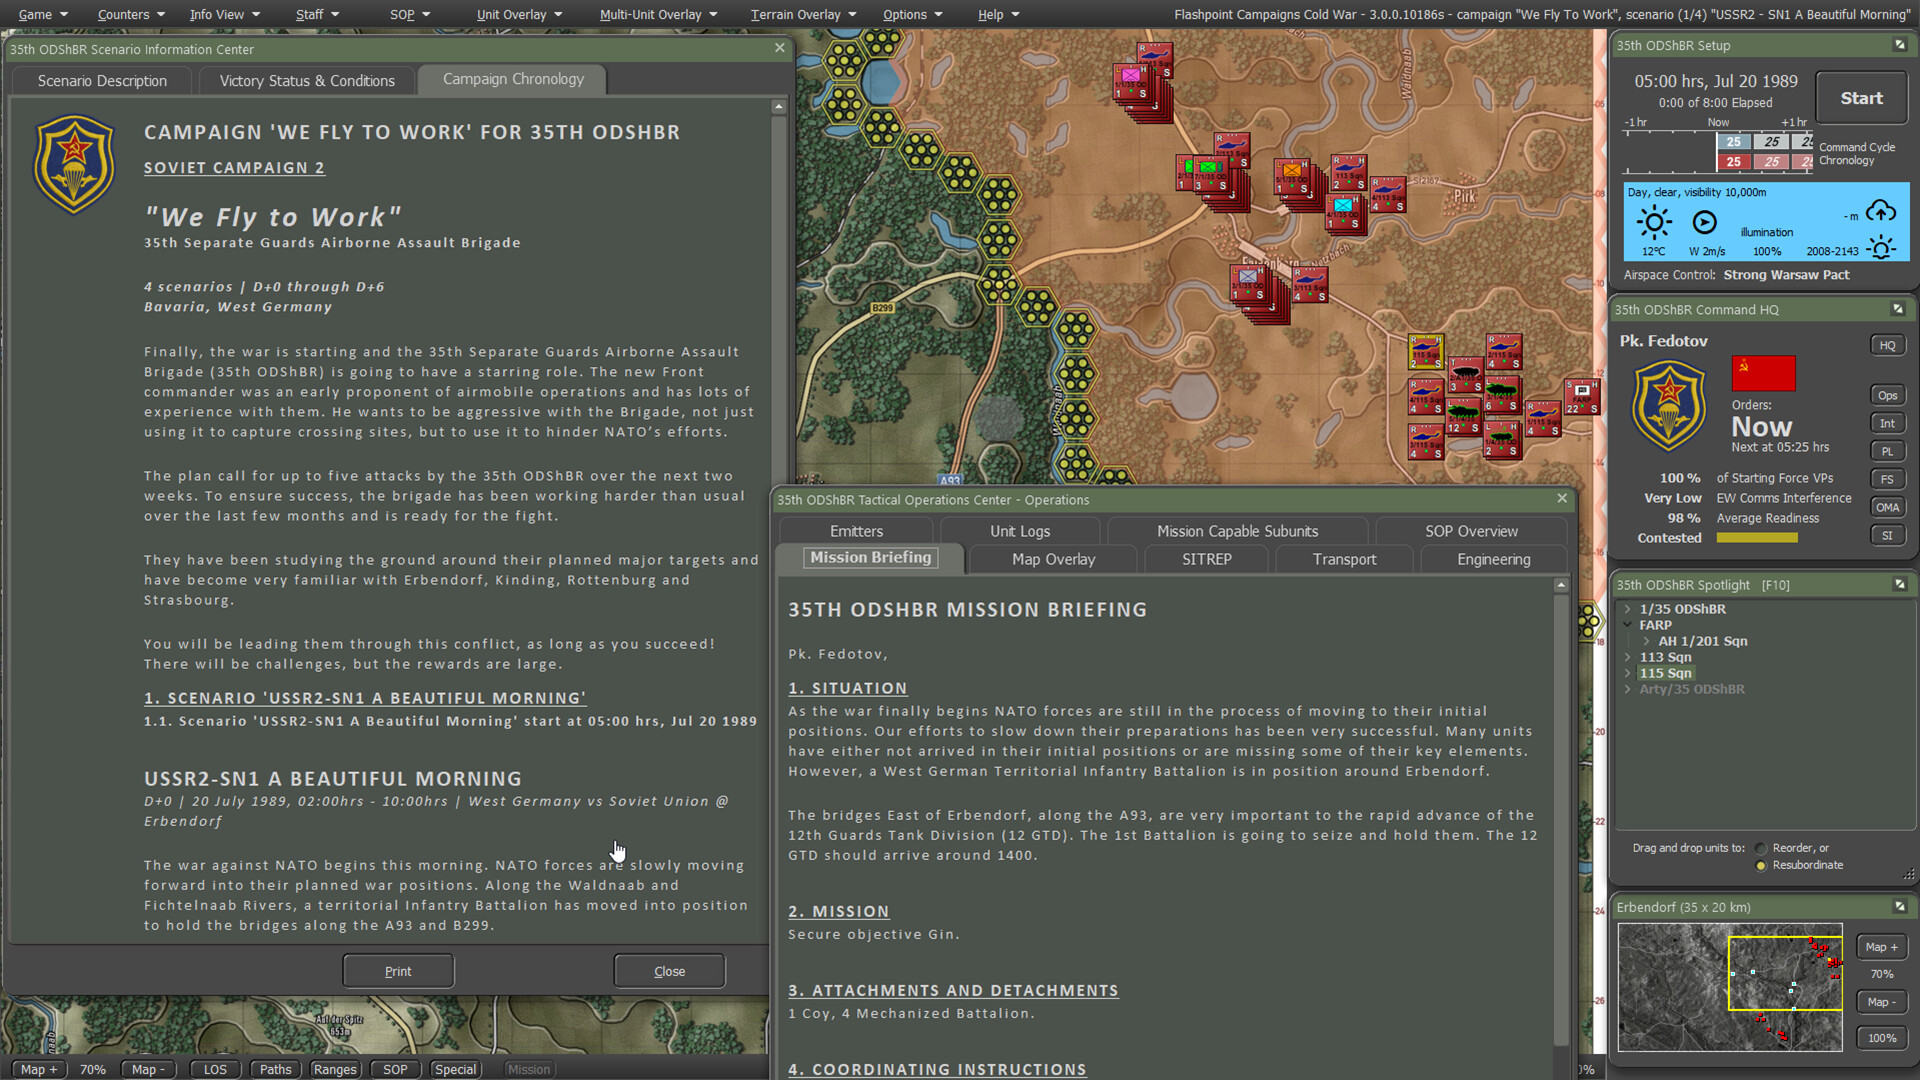
Task: Print the scenario briefing
Action: [397, 970]
